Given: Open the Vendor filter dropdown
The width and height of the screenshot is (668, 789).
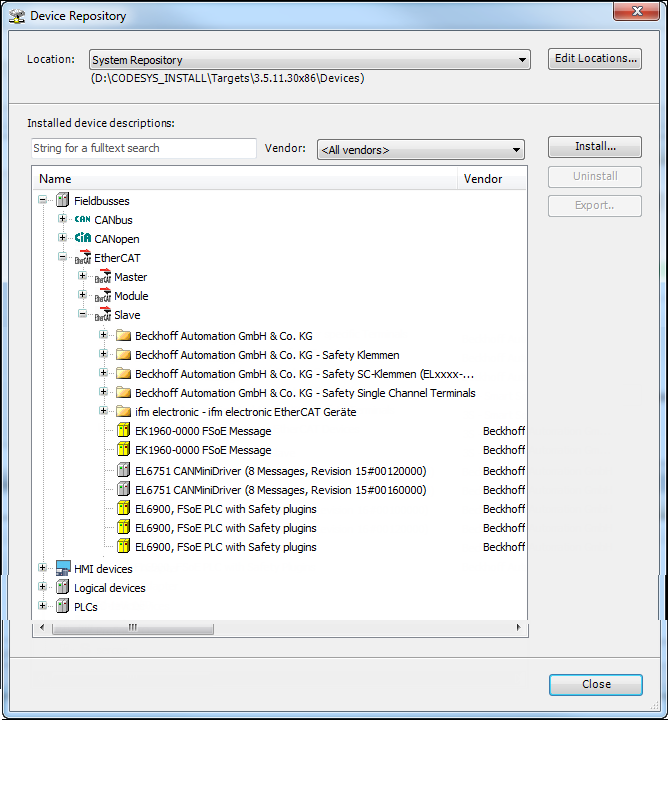Looking at the screenshot, I should click(x=516, y=150).
